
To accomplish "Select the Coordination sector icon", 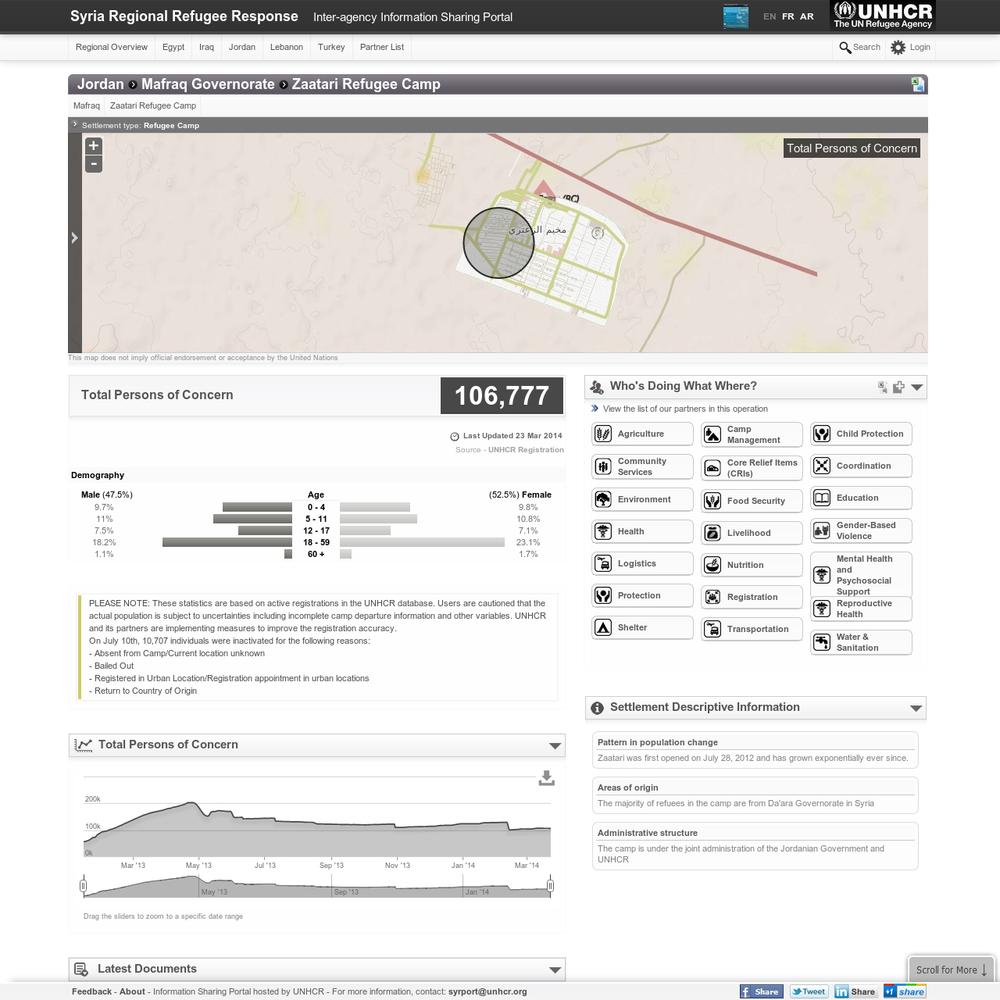I will (x=821, y=466).
